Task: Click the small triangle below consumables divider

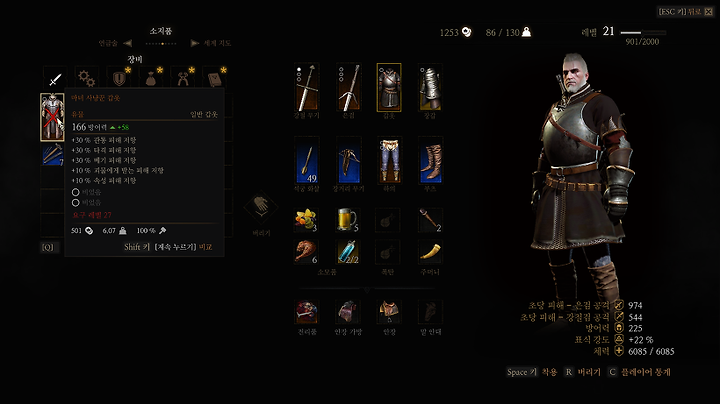Action: click(x=366, y=290)
